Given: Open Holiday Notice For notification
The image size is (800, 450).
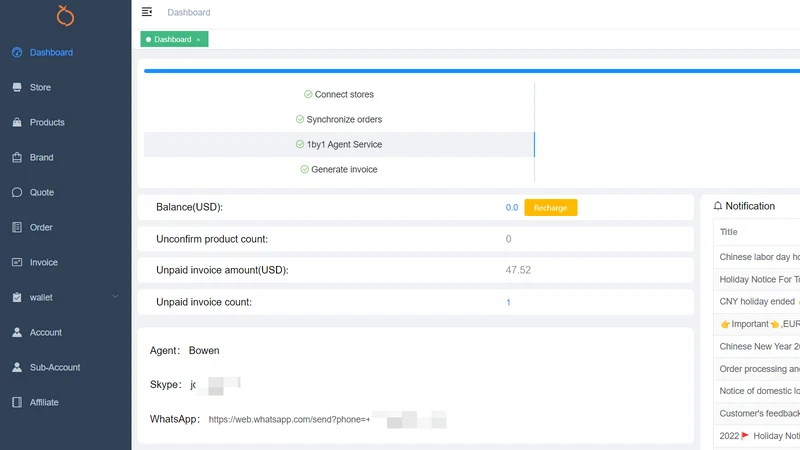Looking at the screenshot, I should pos(757,279).
